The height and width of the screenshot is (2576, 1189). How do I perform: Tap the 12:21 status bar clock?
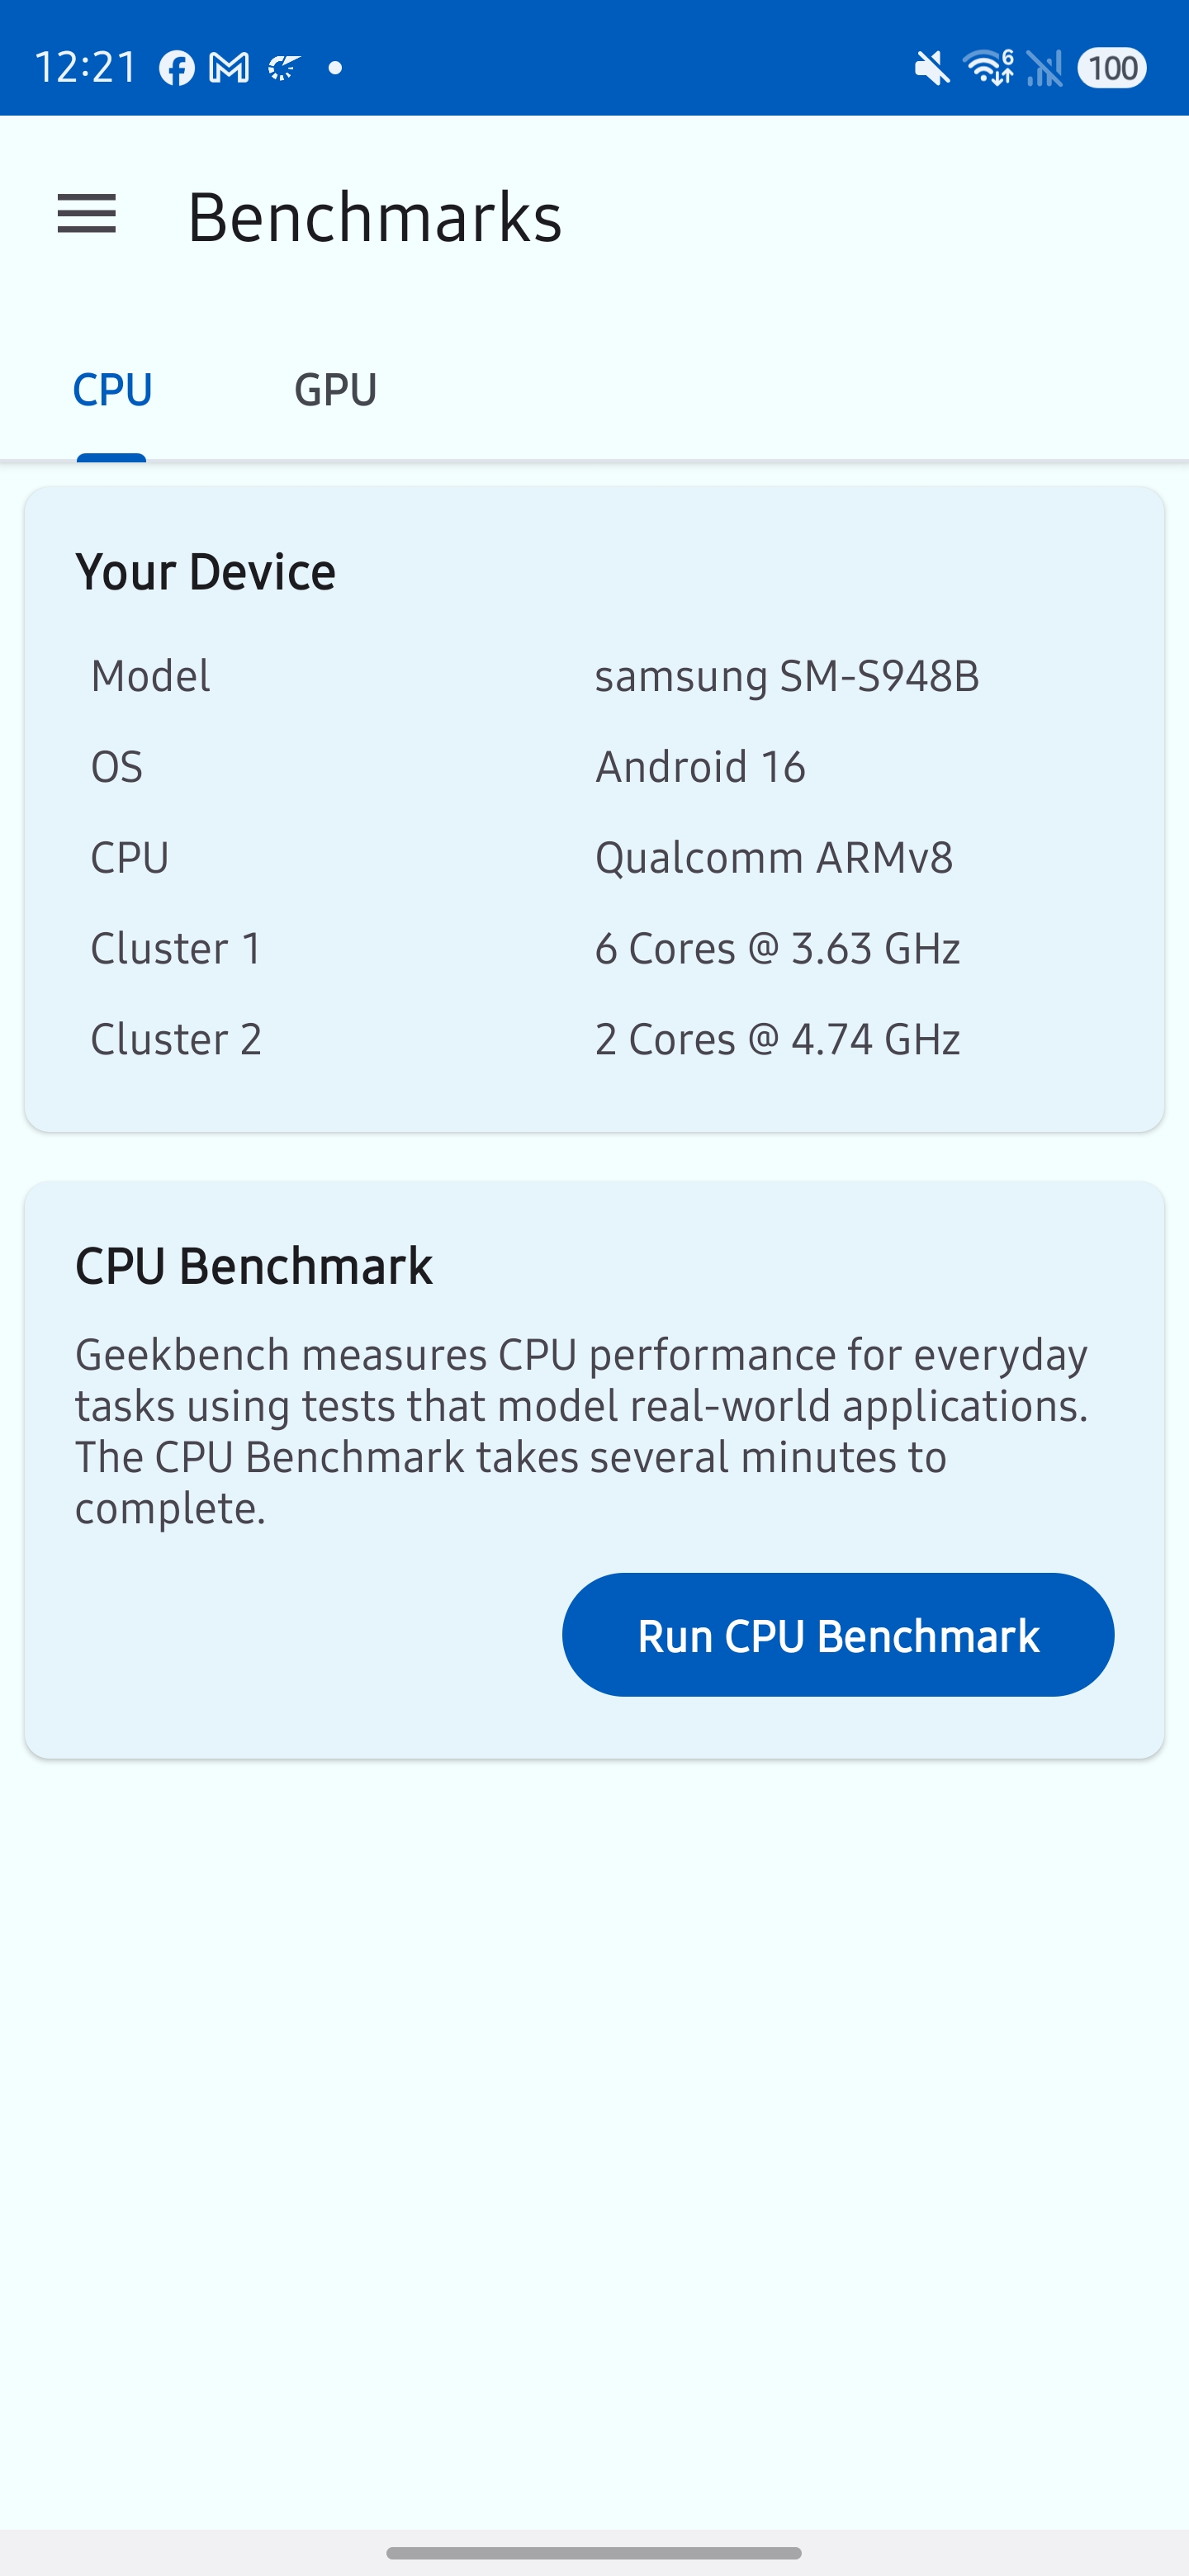point(86,68)
